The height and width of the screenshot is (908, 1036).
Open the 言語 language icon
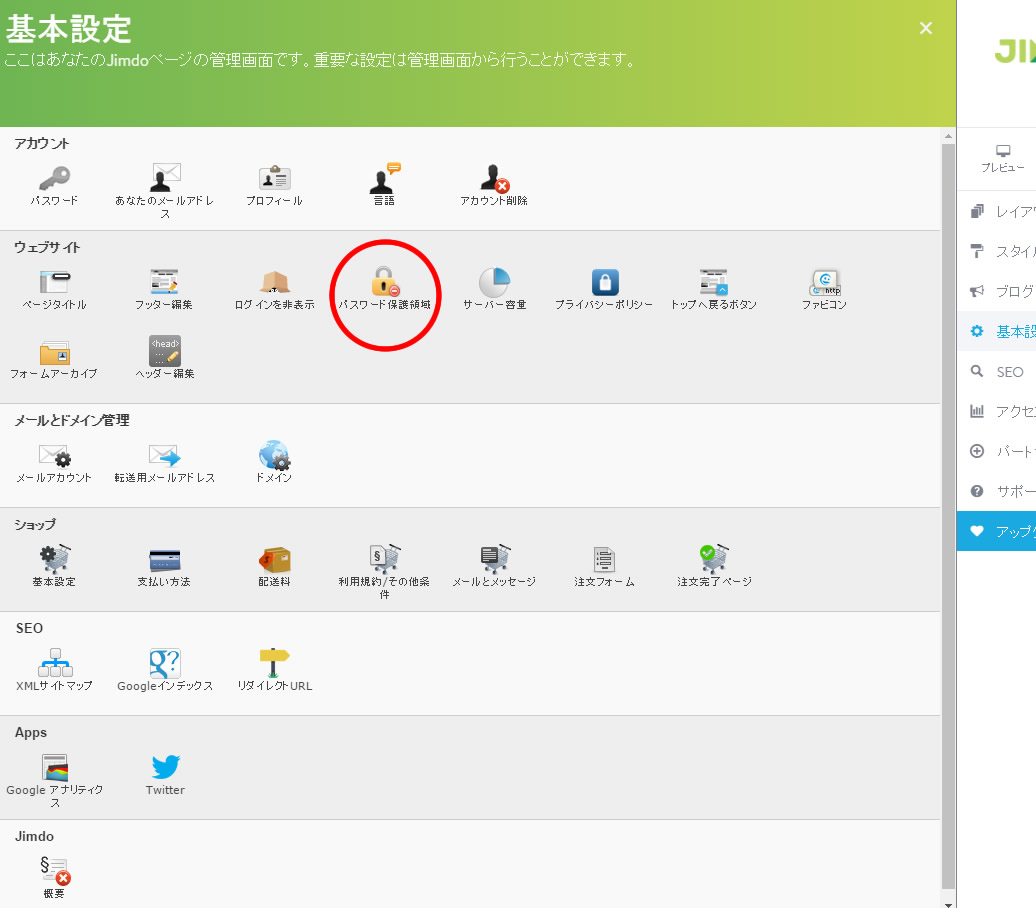tap(384, 177)
